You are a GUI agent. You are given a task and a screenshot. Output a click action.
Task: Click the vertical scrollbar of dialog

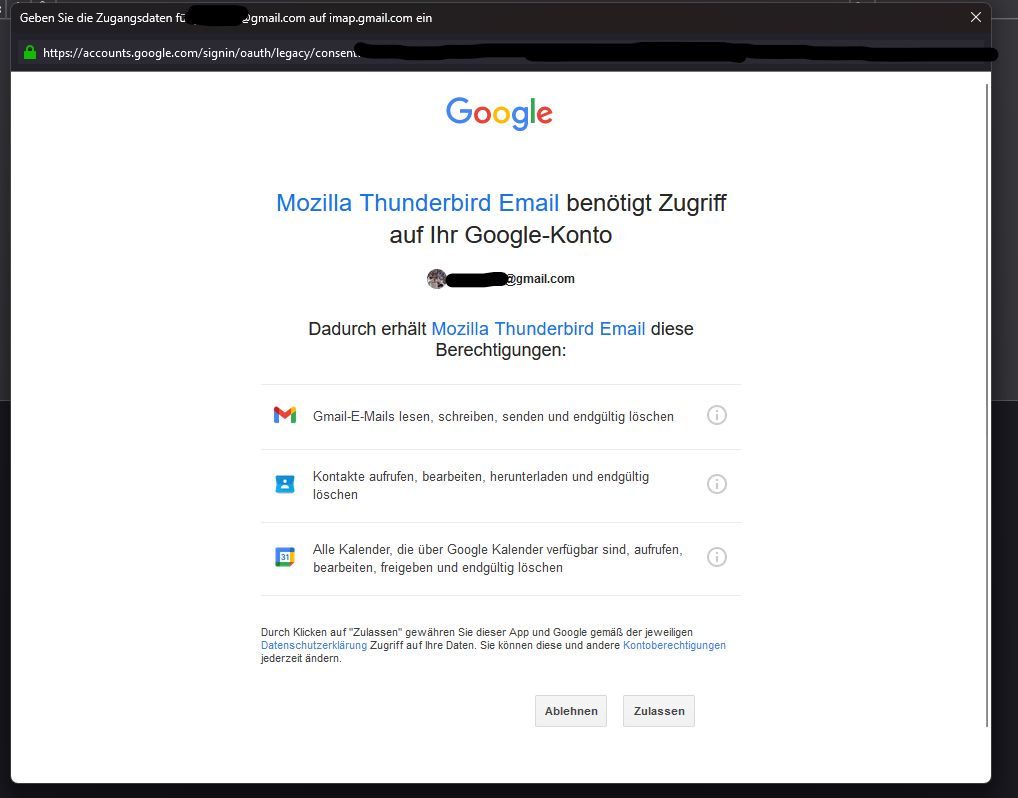point(987,405)
